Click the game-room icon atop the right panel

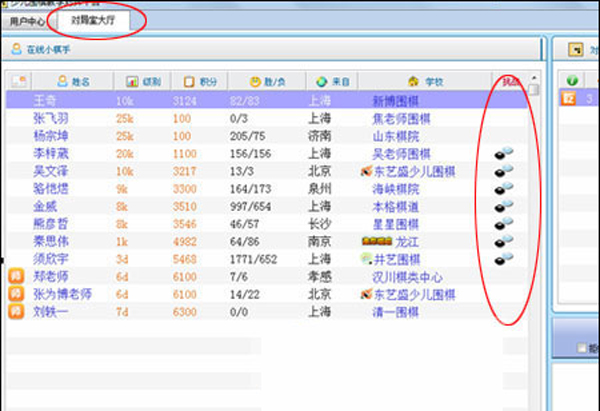576,49
